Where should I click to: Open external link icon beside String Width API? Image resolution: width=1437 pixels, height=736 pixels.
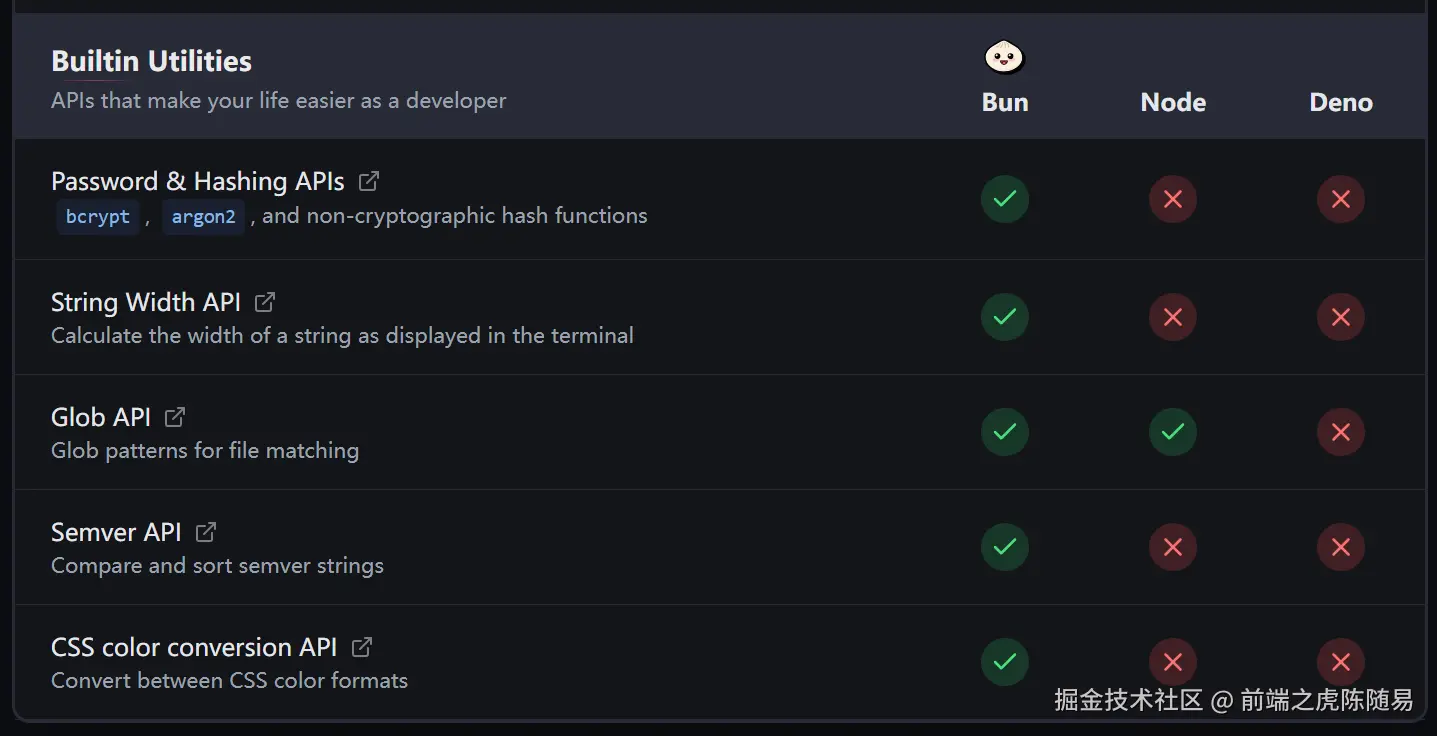[x=265, y=302]
